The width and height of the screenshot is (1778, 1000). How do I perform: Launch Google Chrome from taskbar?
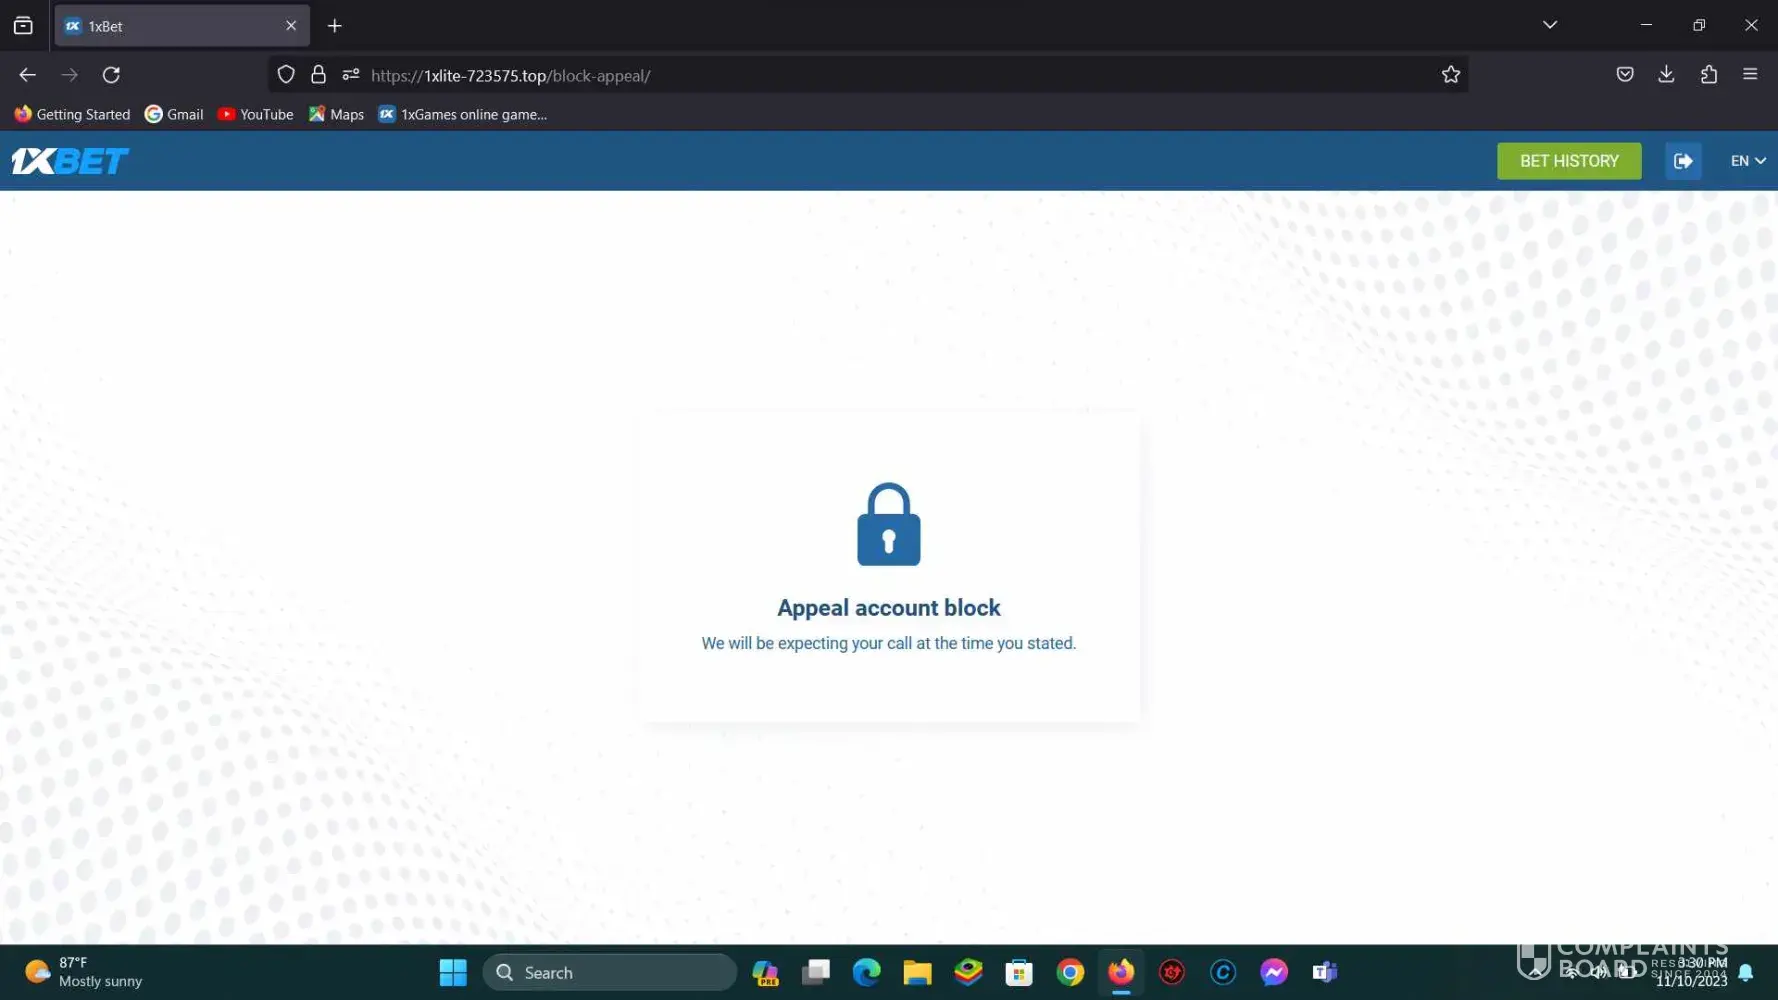coord(1070,972)
